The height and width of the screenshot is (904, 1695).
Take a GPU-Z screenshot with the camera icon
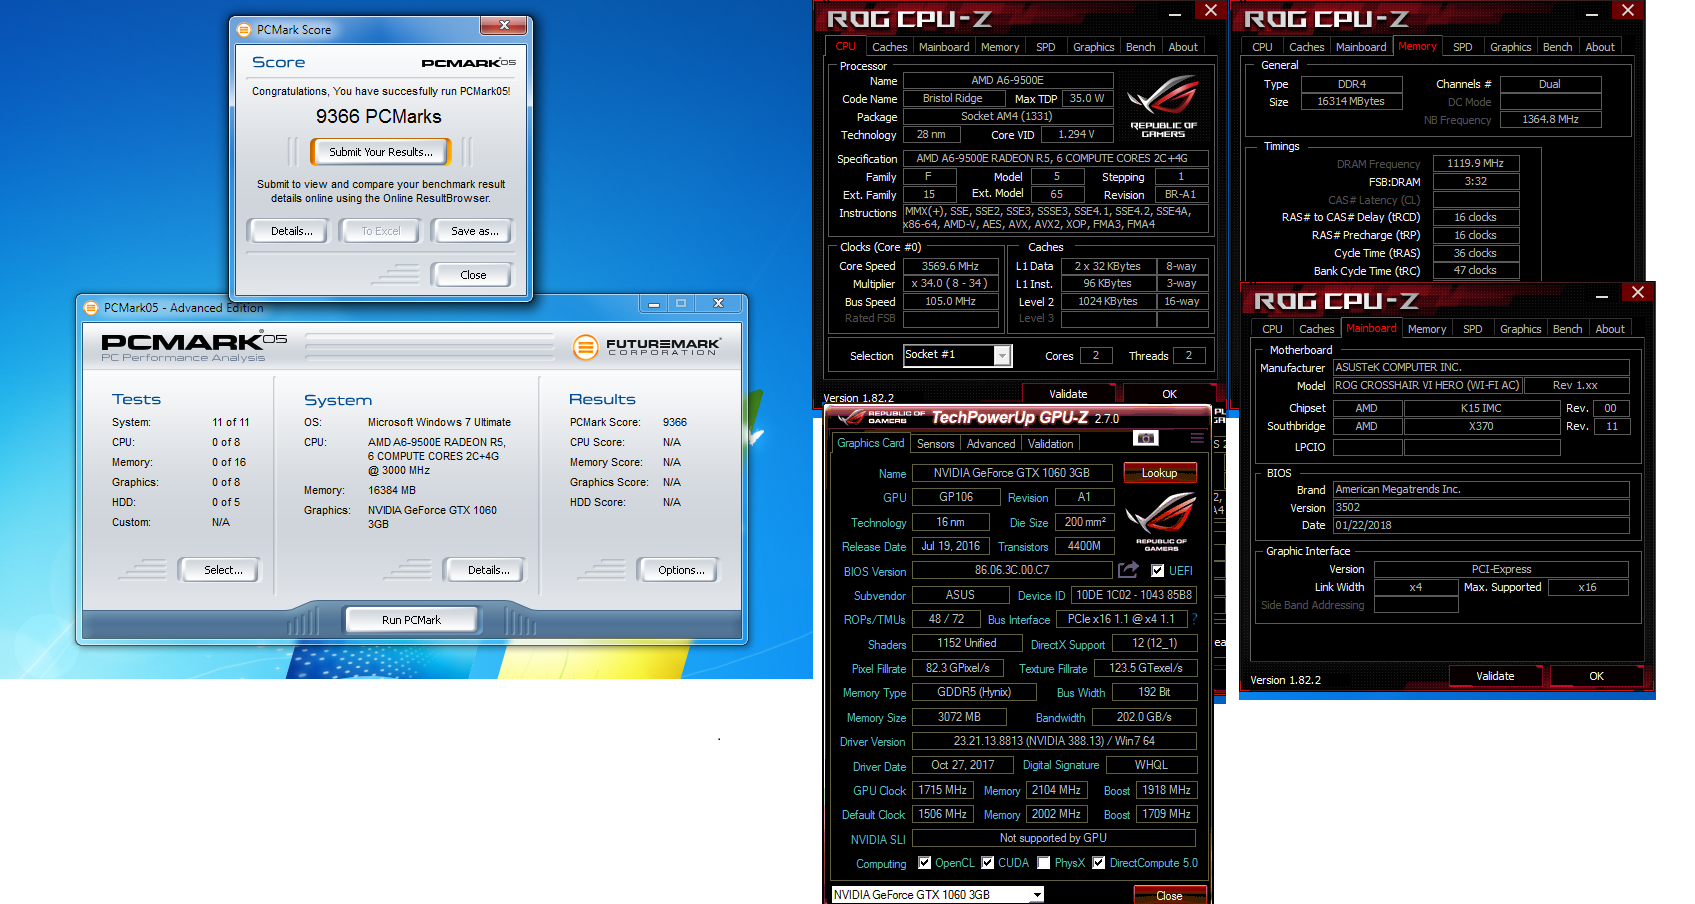click(x=1145, y=438)
